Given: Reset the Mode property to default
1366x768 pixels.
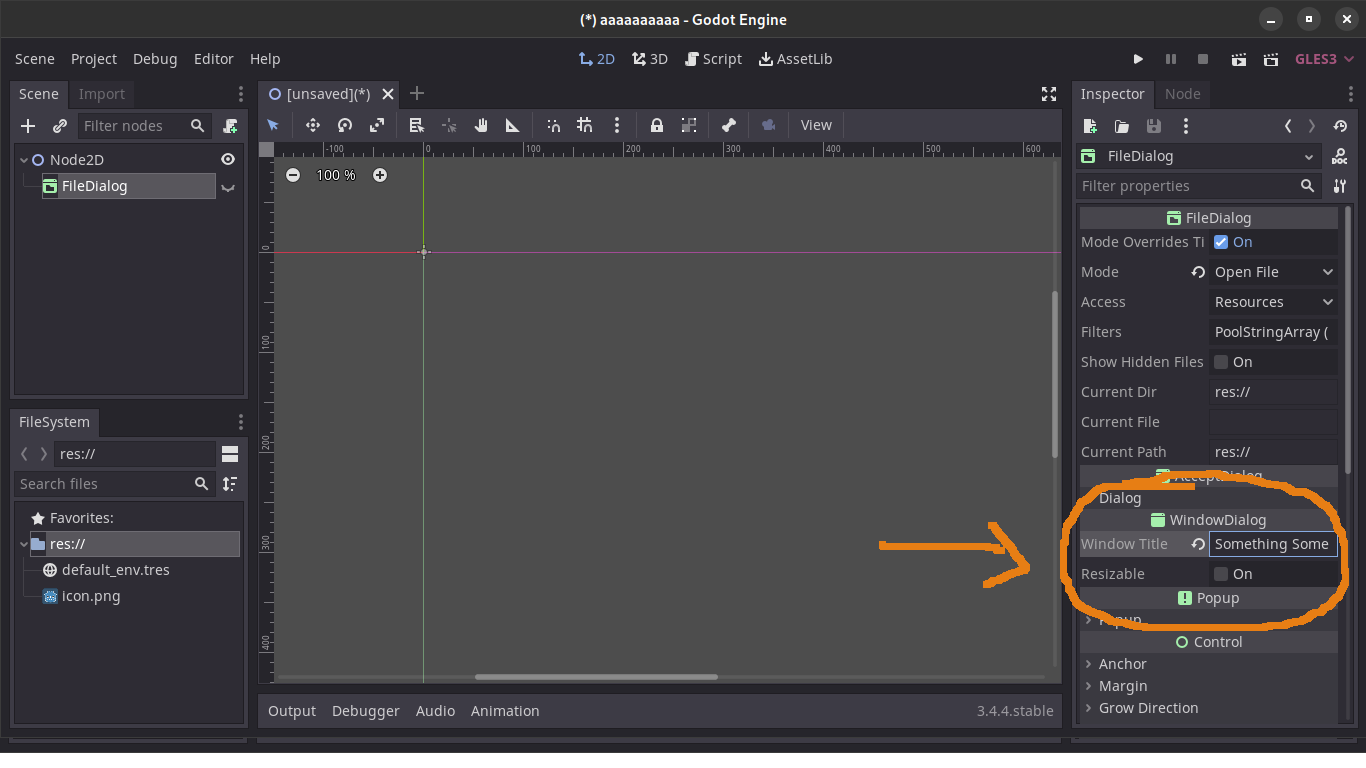Looking at the screenshot, I should (x=1197, y=272).
